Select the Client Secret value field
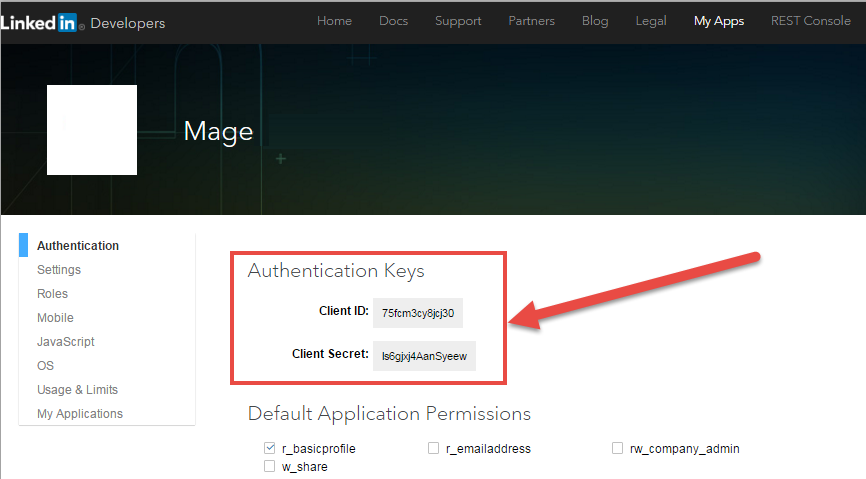Image resolution: width=866 pixels, height=479 pixels. [x=424, y=355]
